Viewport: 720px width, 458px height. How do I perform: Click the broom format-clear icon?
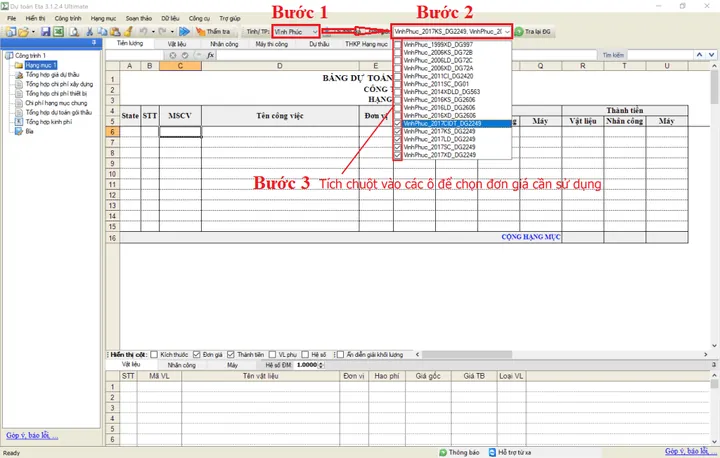tap(128, 32)
